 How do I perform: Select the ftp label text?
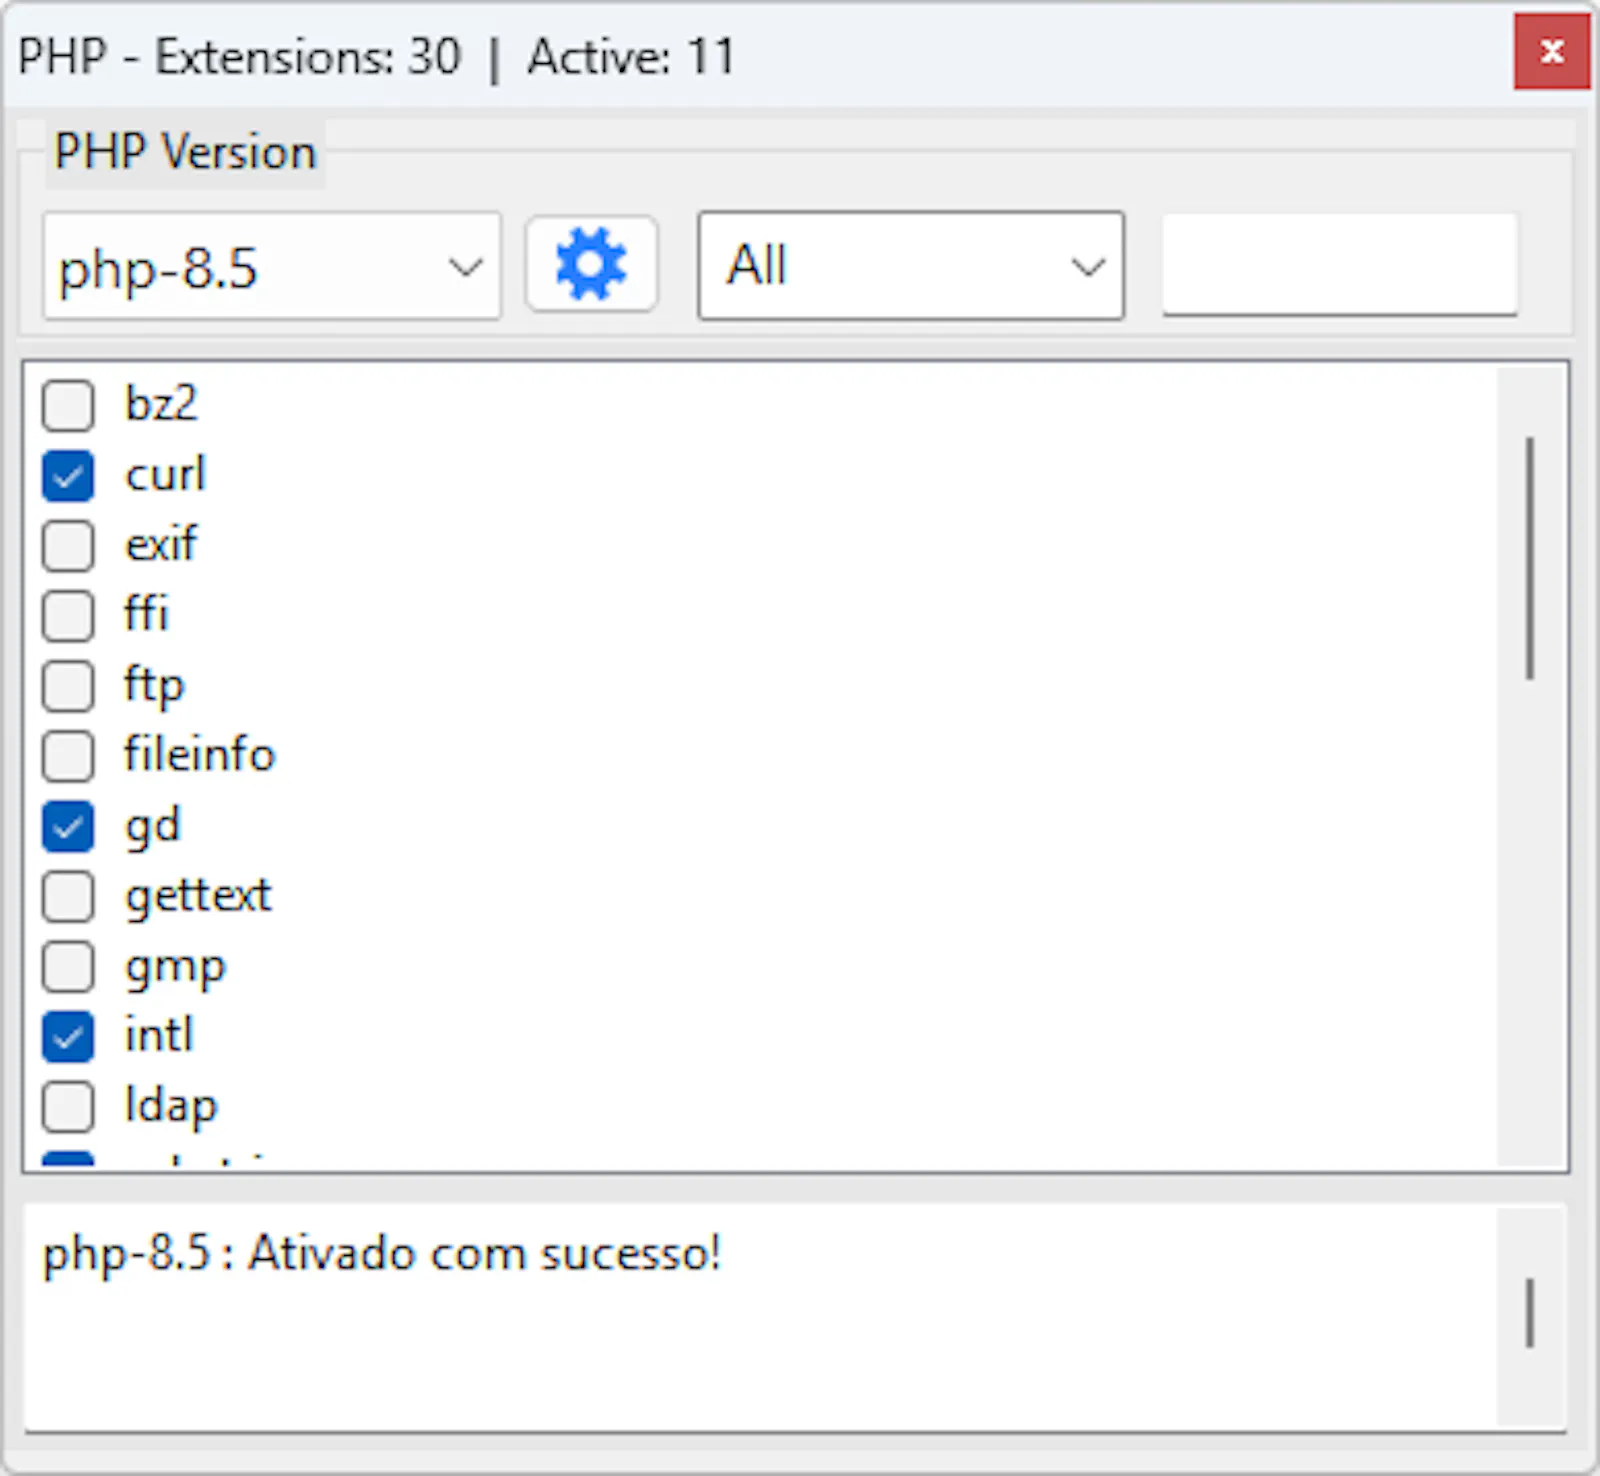tap(155, 686)
